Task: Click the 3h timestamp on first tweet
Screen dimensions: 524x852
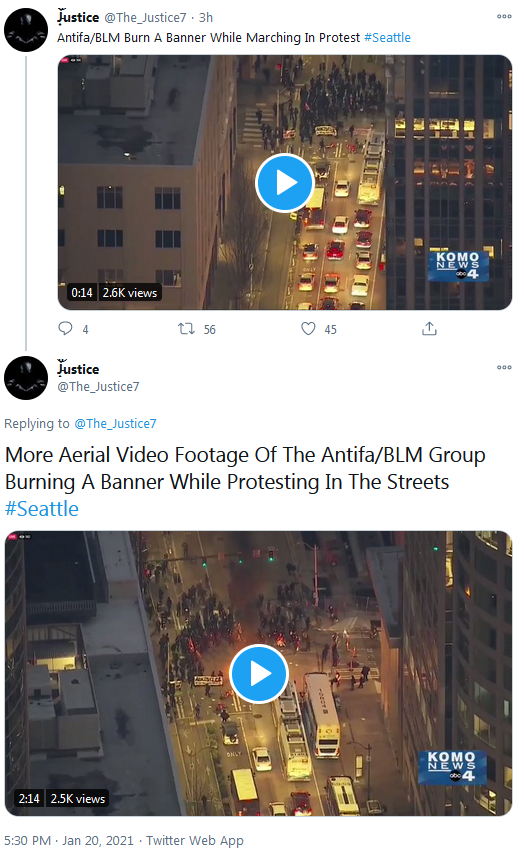Action: [x=205, y=17]
